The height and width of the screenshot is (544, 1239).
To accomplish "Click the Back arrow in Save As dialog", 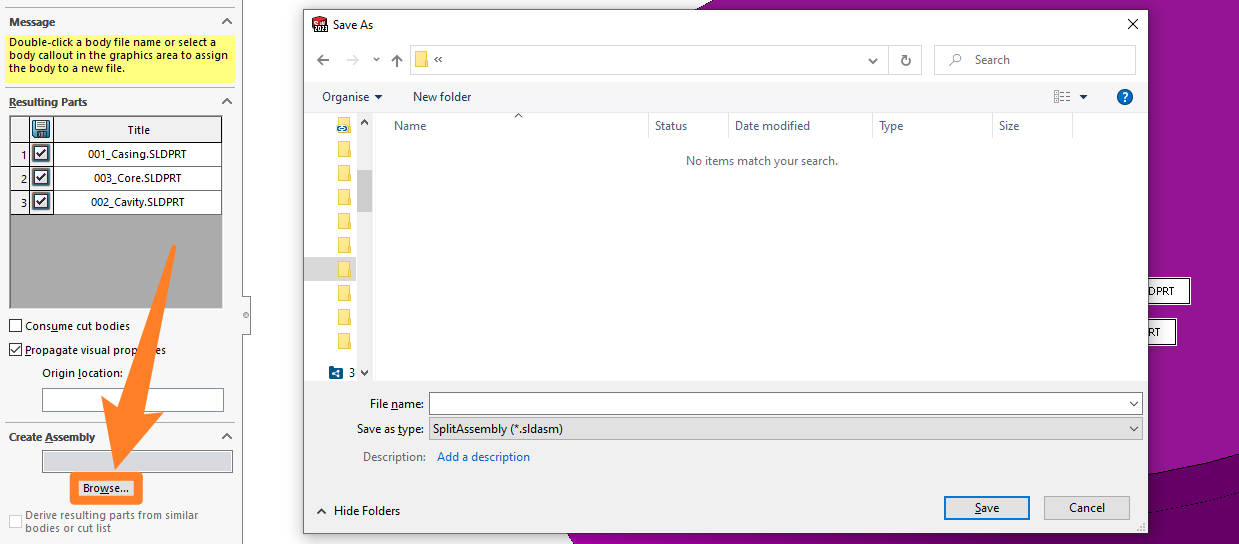I will pyautogui.click(x=323, y=60).
